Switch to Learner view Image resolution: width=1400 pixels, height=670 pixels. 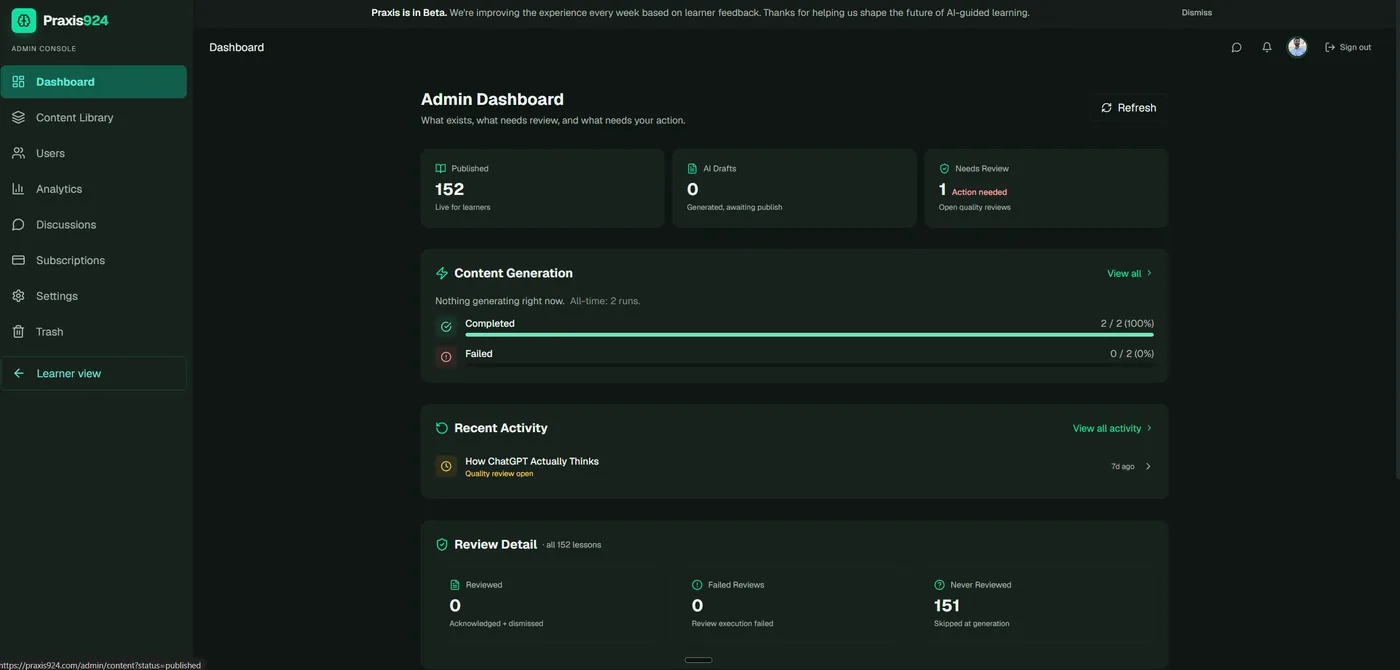click(94, 373)
